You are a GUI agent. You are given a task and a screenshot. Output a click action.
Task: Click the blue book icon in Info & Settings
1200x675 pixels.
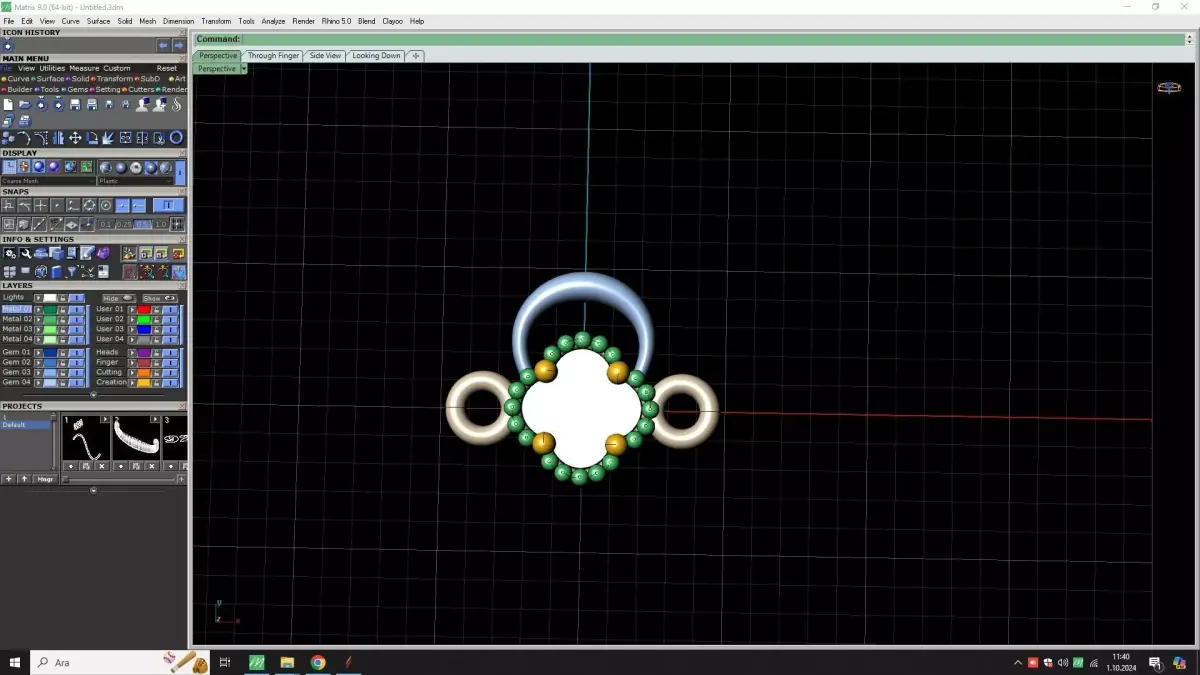pos(56,271)
